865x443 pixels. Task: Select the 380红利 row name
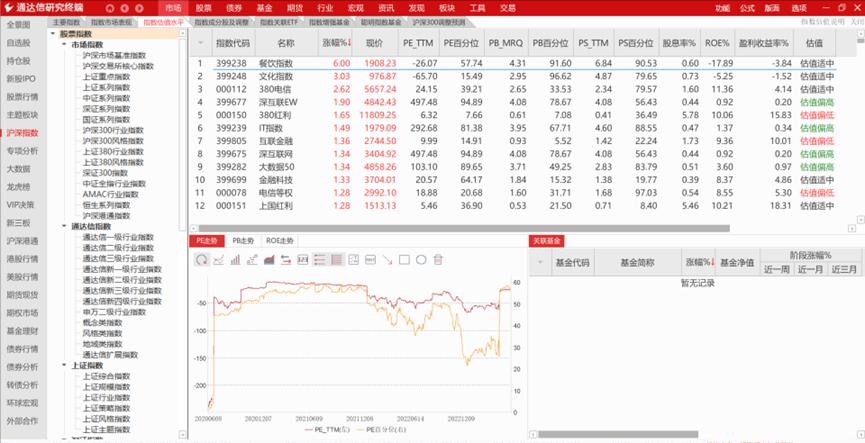[x=275, y=115]
